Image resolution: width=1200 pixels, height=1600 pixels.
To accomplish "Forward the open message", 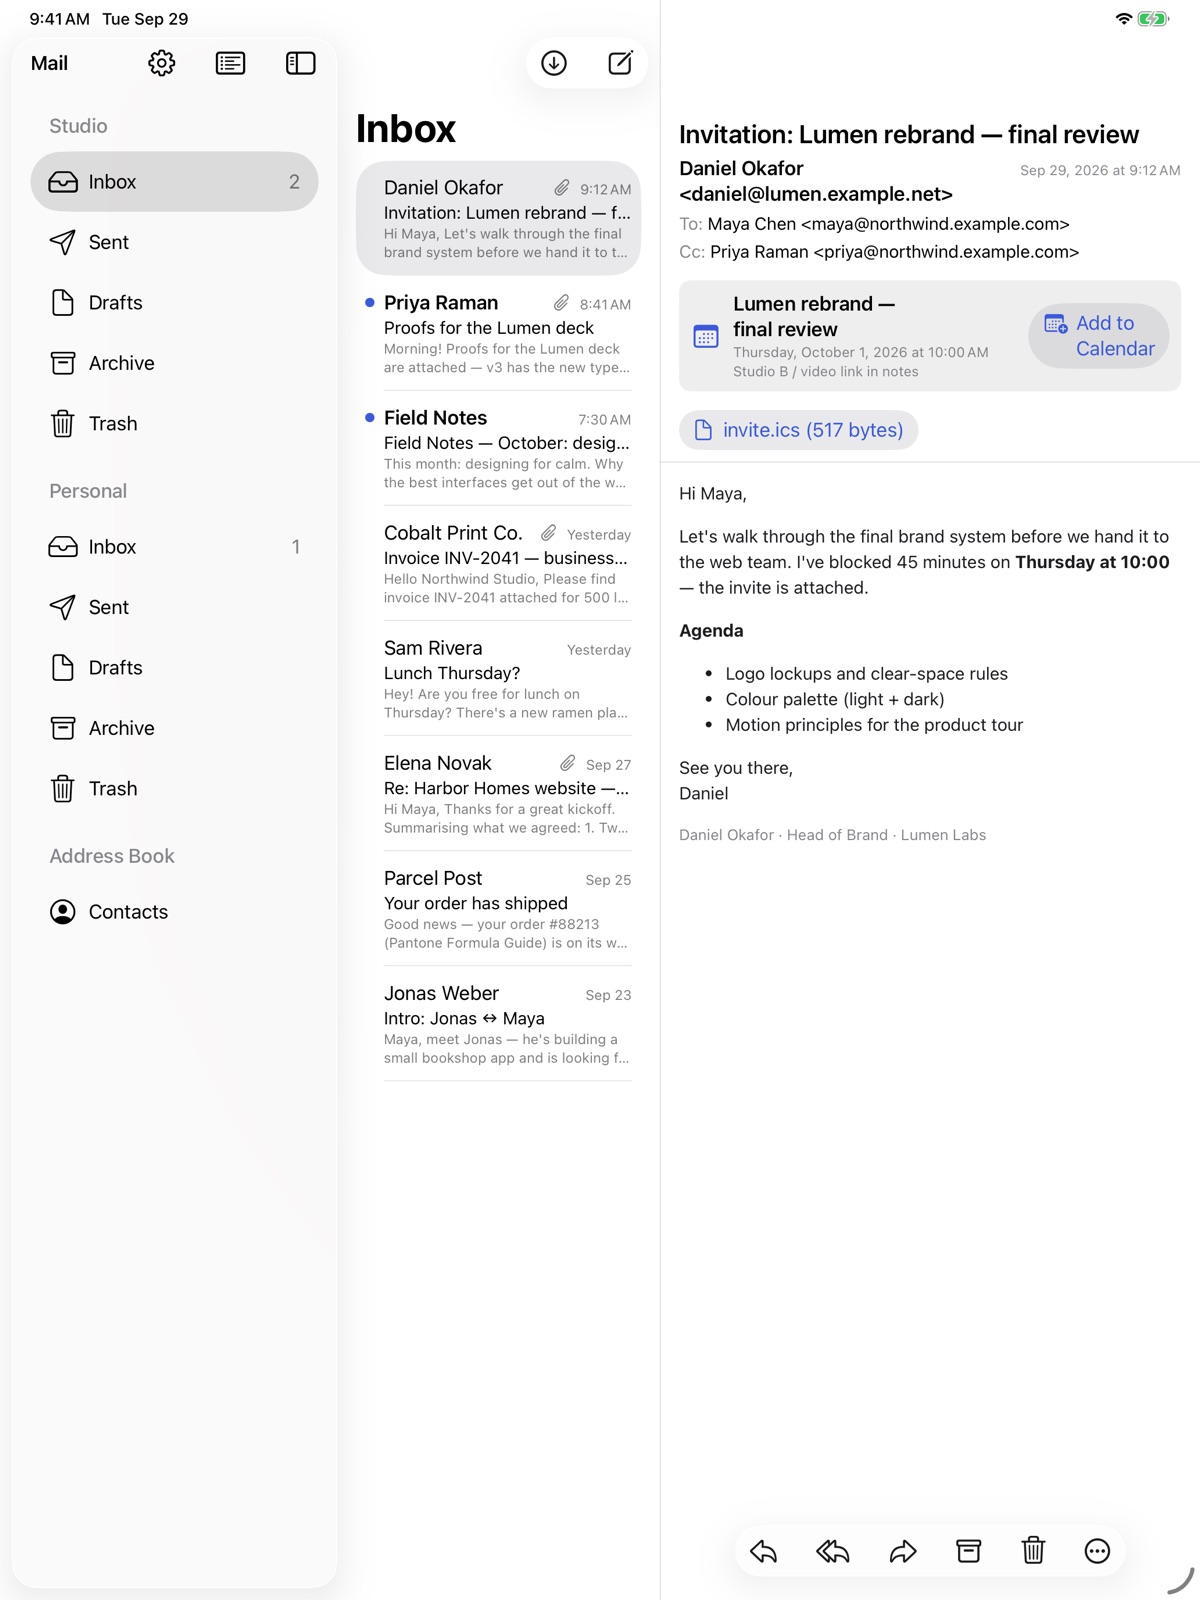I will pyautogui.click(x=903, y=1551).
